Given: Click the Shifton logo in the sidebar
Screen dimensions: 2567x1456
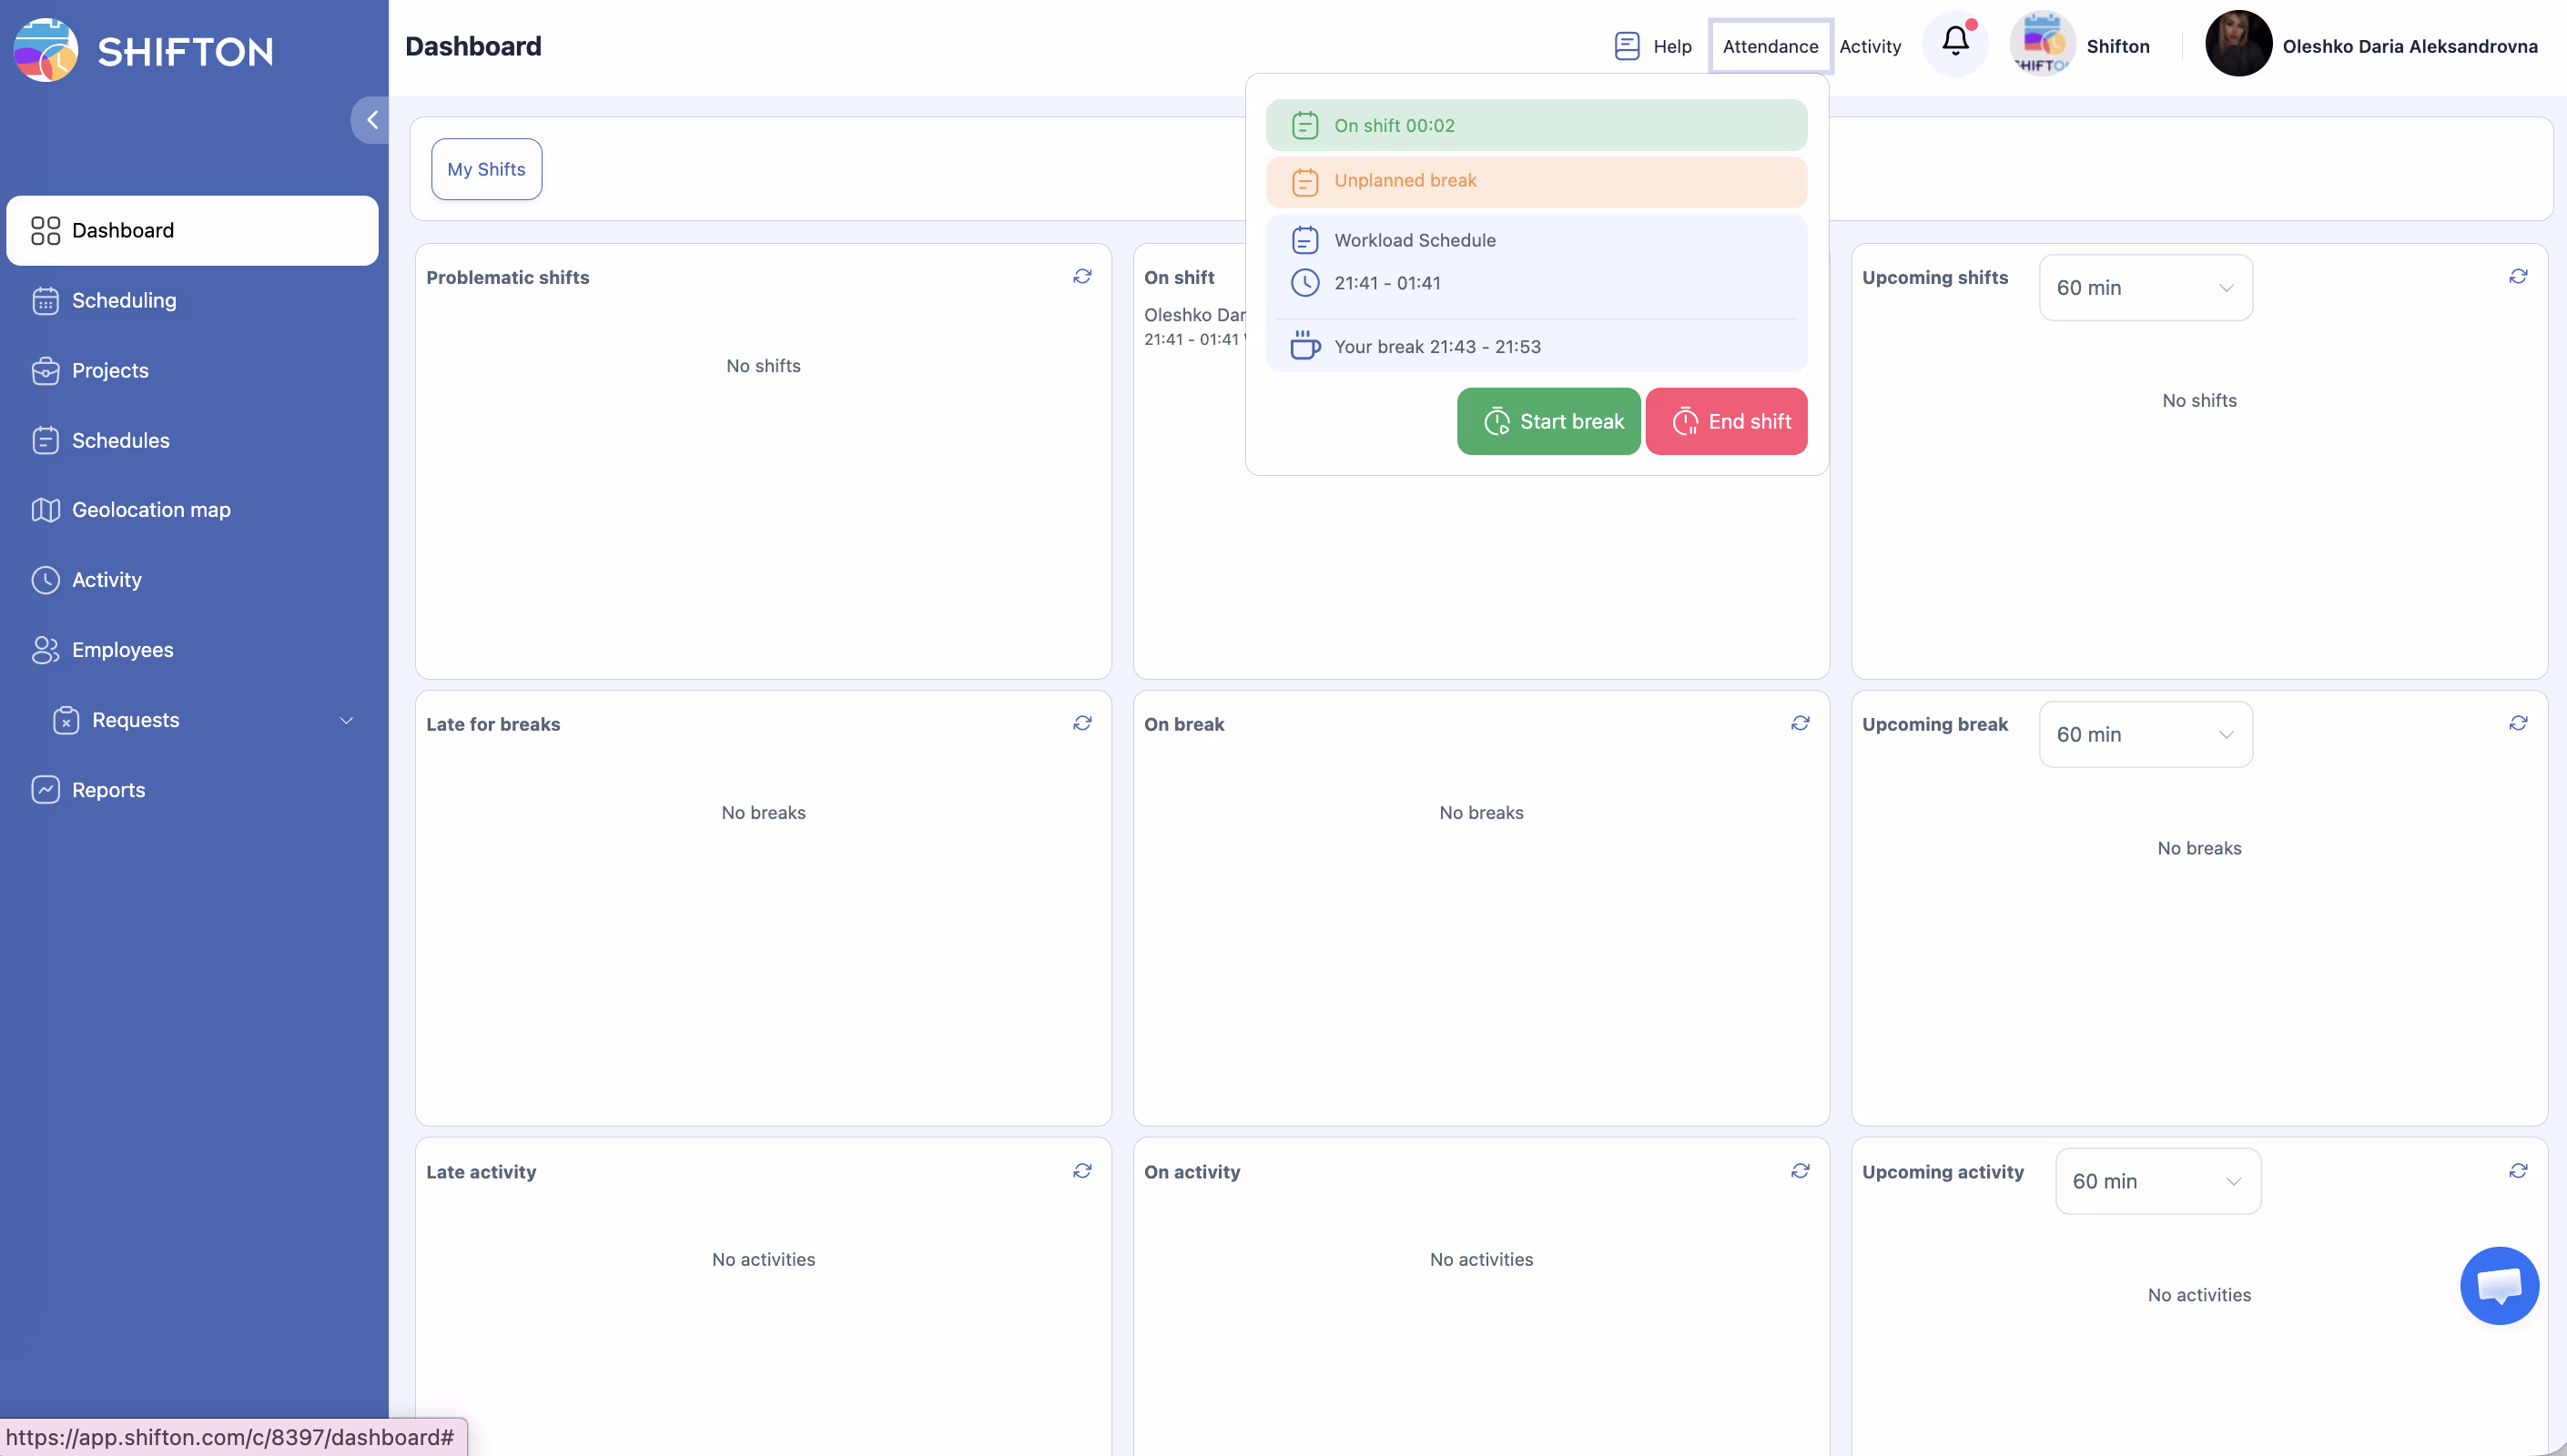Looking at the screenshot, I should 145,50.
